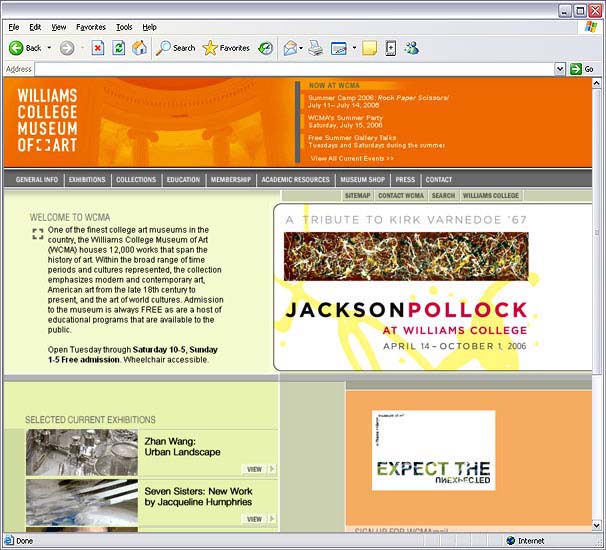
Task: Open the Edit menu
Action: click(35, 27)
